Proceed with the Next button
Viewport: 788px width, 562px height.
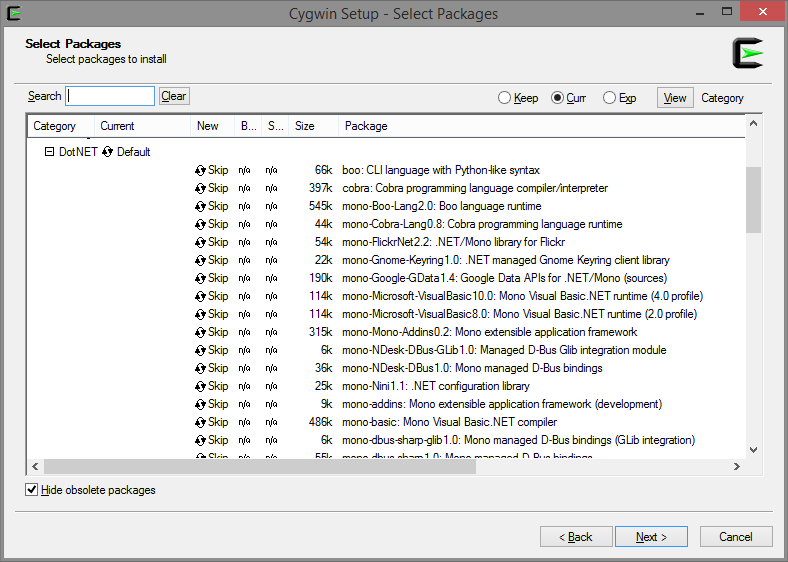pos(651,537)
